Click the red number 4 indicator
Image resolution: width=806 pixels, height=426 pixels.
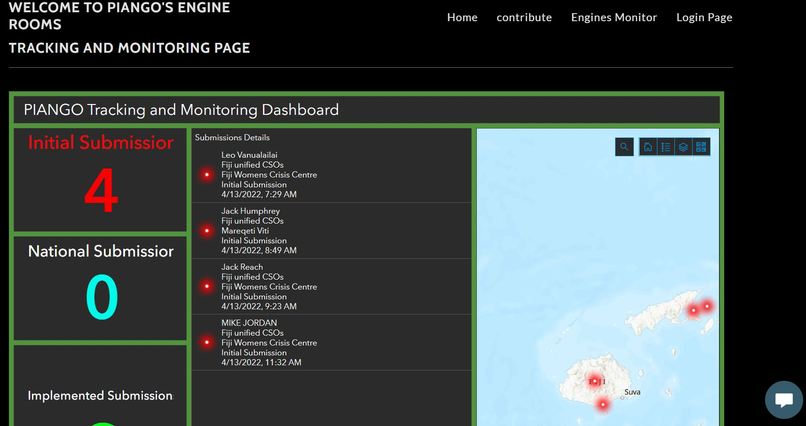click(x=101, y=192)
